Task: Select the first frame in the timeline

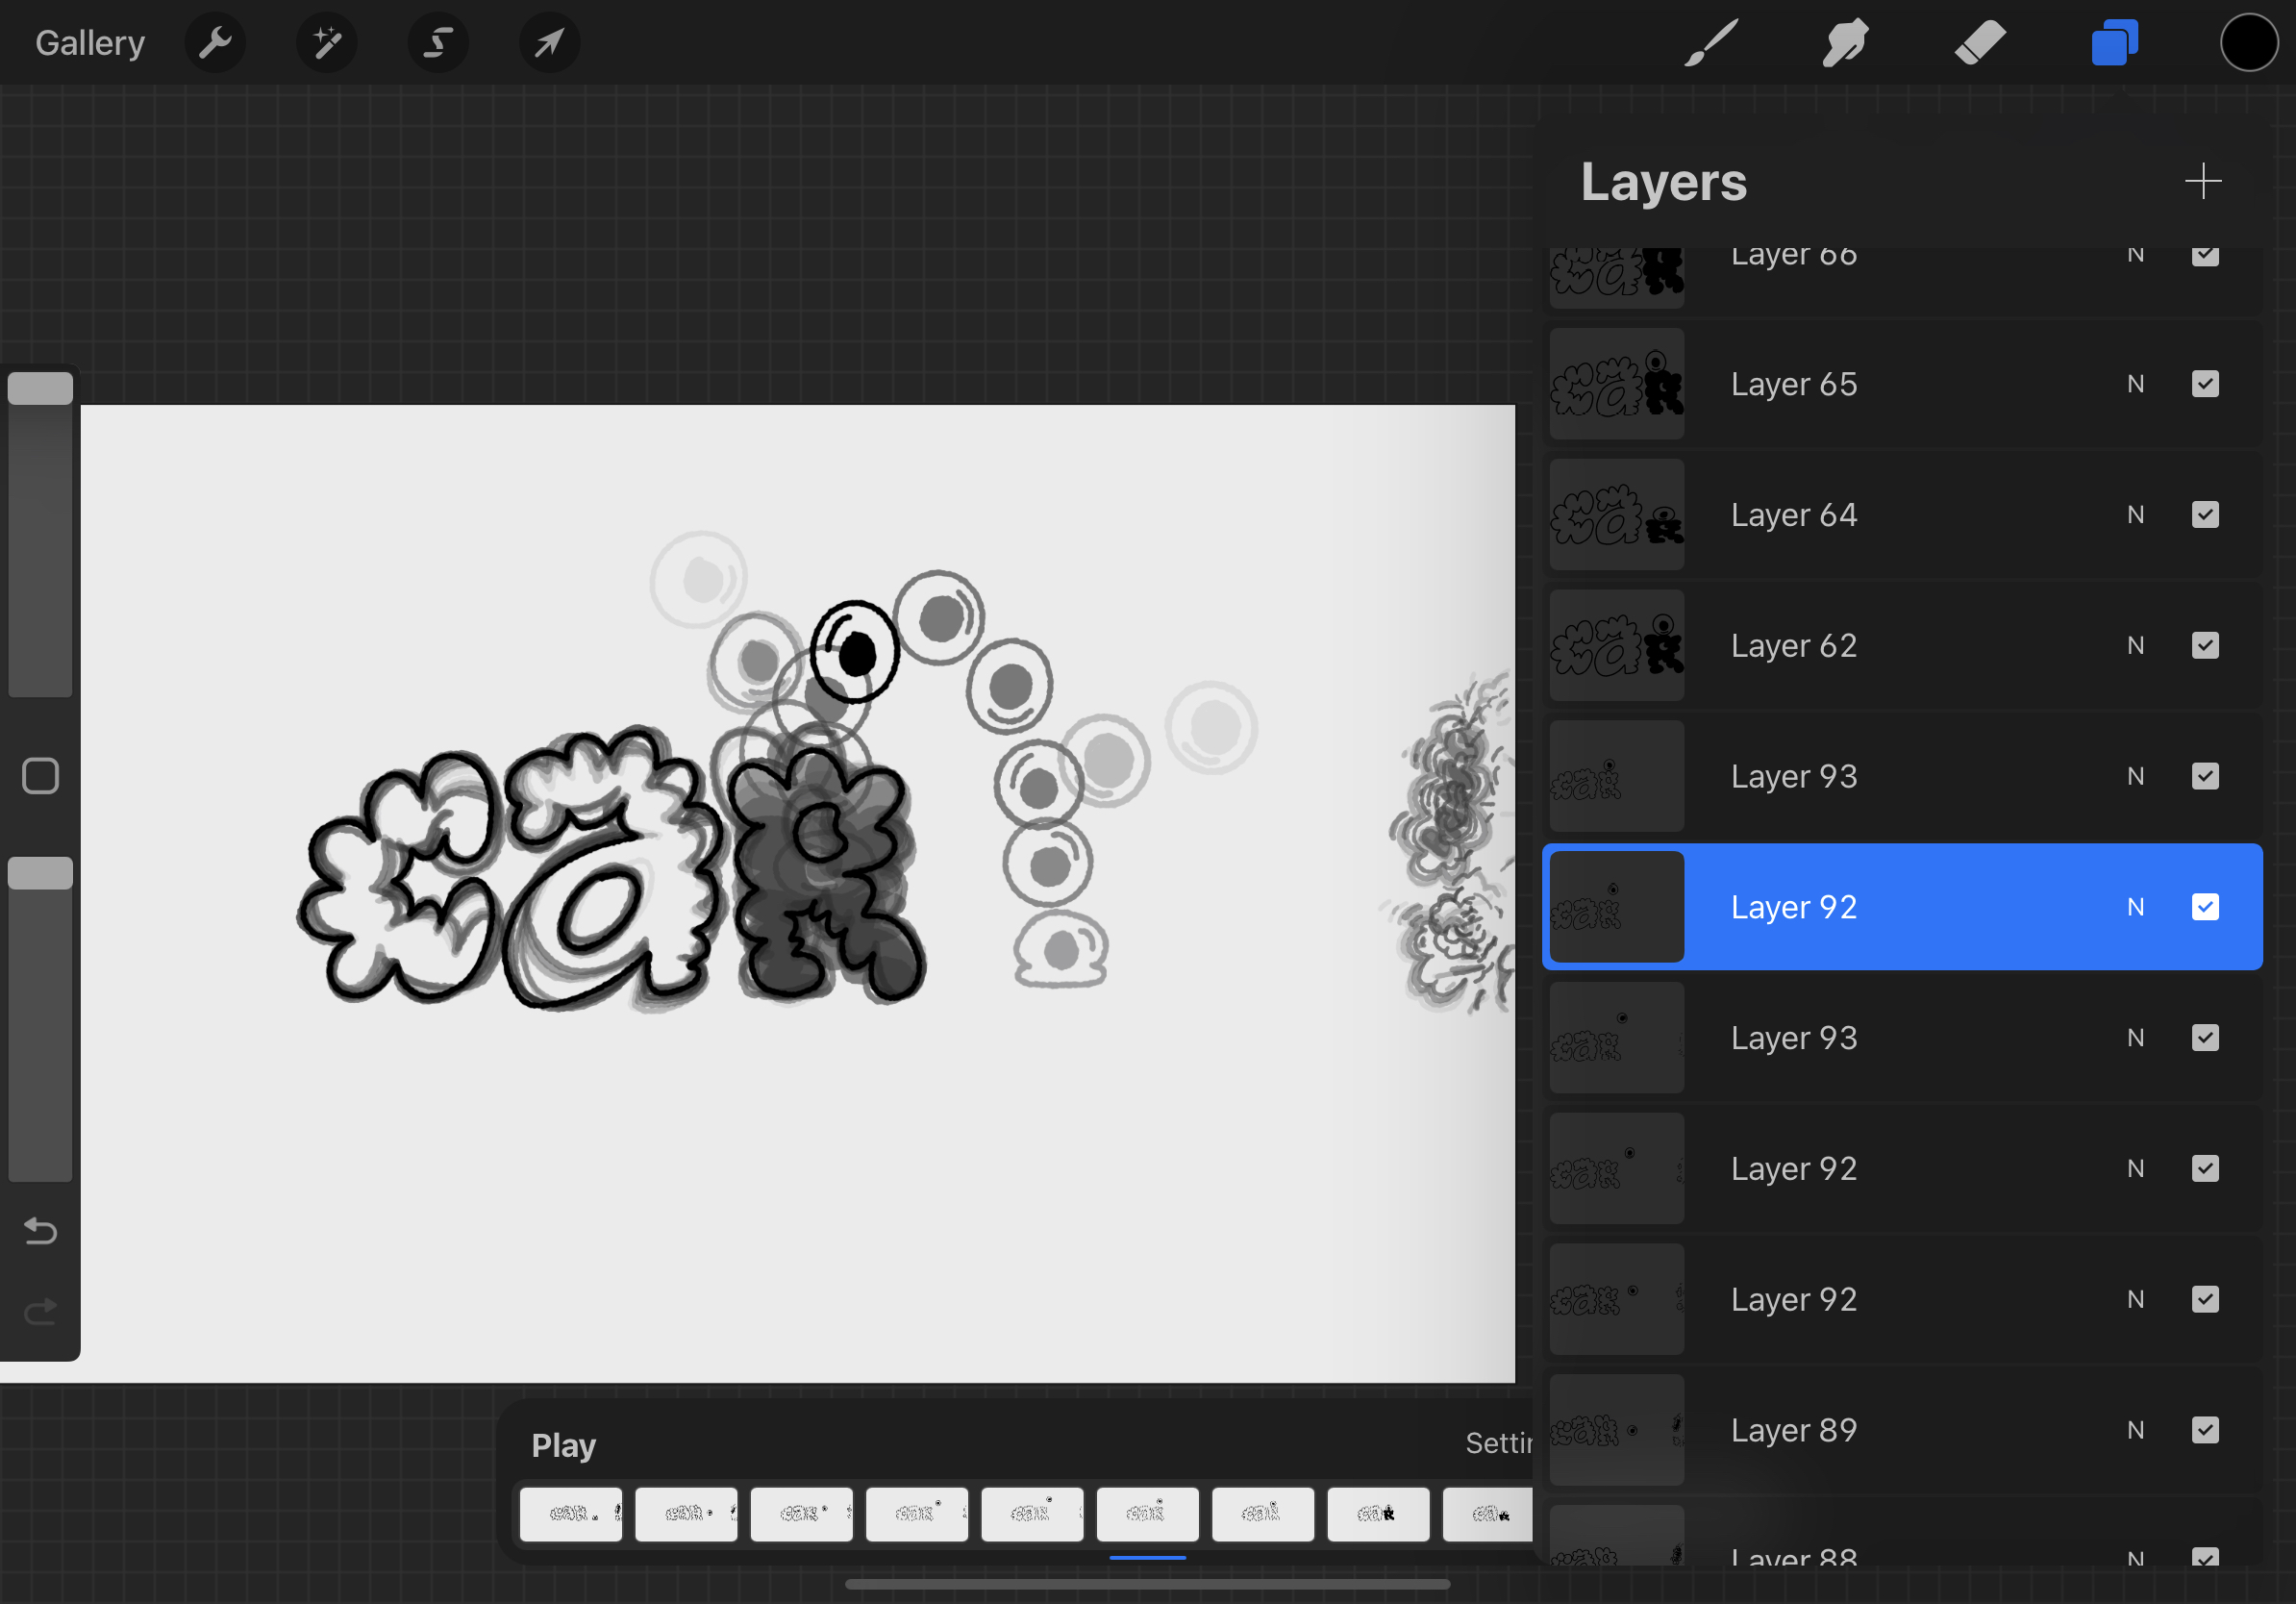Action: [x=571, y=1514]
